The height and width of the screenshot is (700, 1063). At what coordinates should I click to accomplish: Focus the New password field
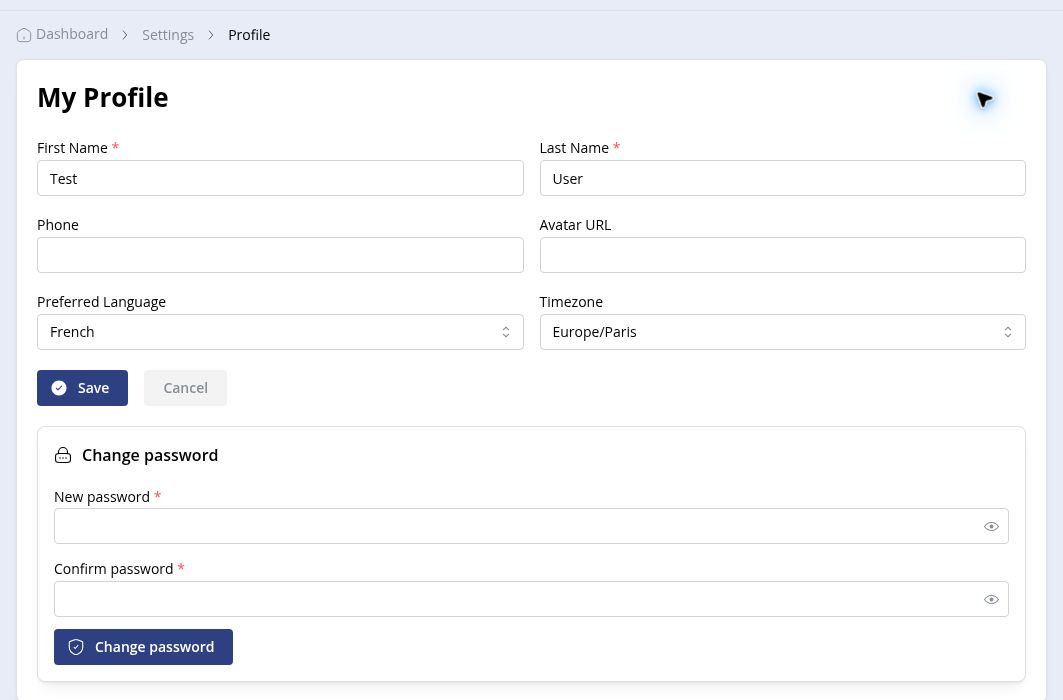coord(531,526)
